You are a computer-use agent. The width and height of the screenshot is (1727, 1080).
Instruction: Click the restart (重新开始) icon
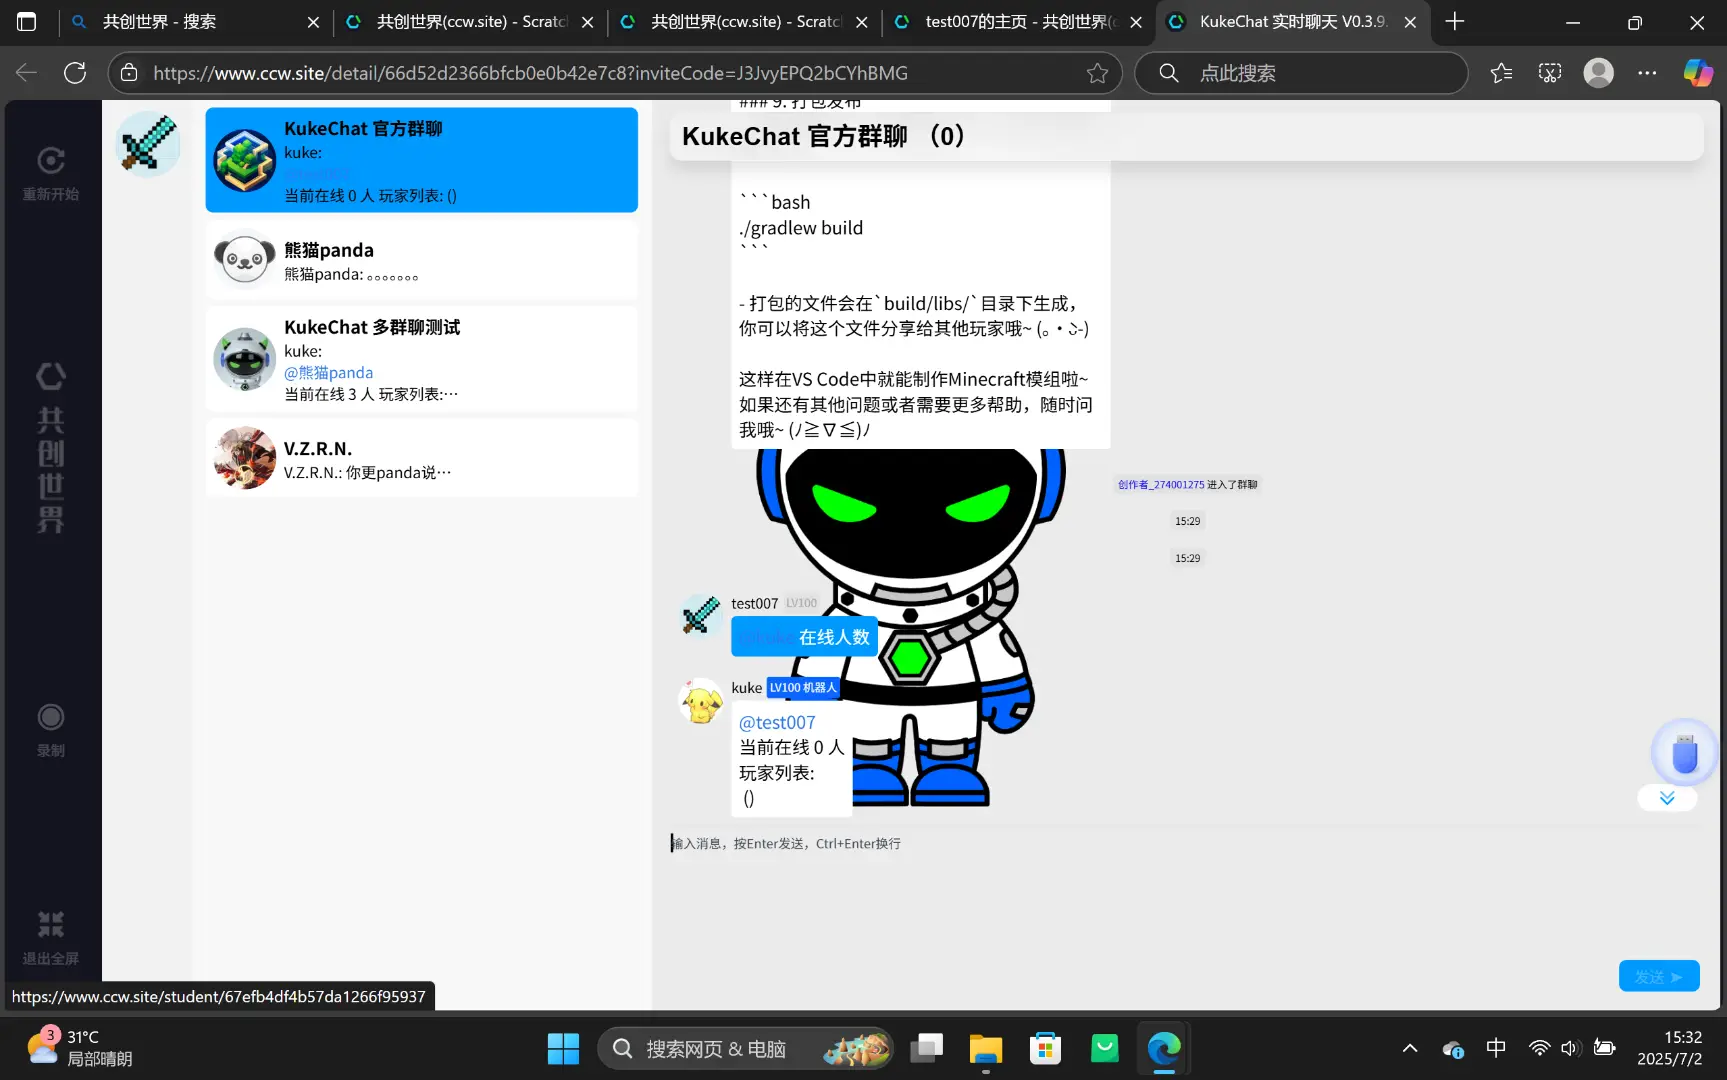pos(51,161)
